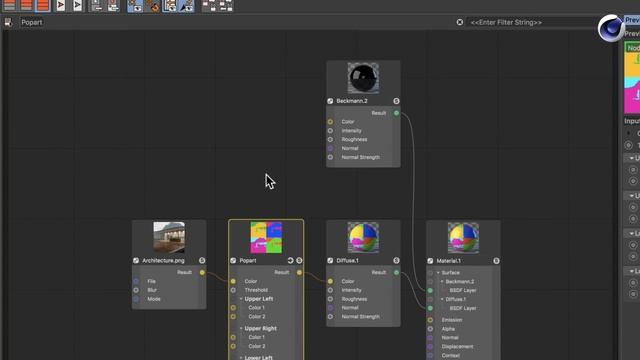640x360 pixels.
Task: Collapse the Upper Right group in Popart
Action: pyautogui.click(x=241, y=328)
